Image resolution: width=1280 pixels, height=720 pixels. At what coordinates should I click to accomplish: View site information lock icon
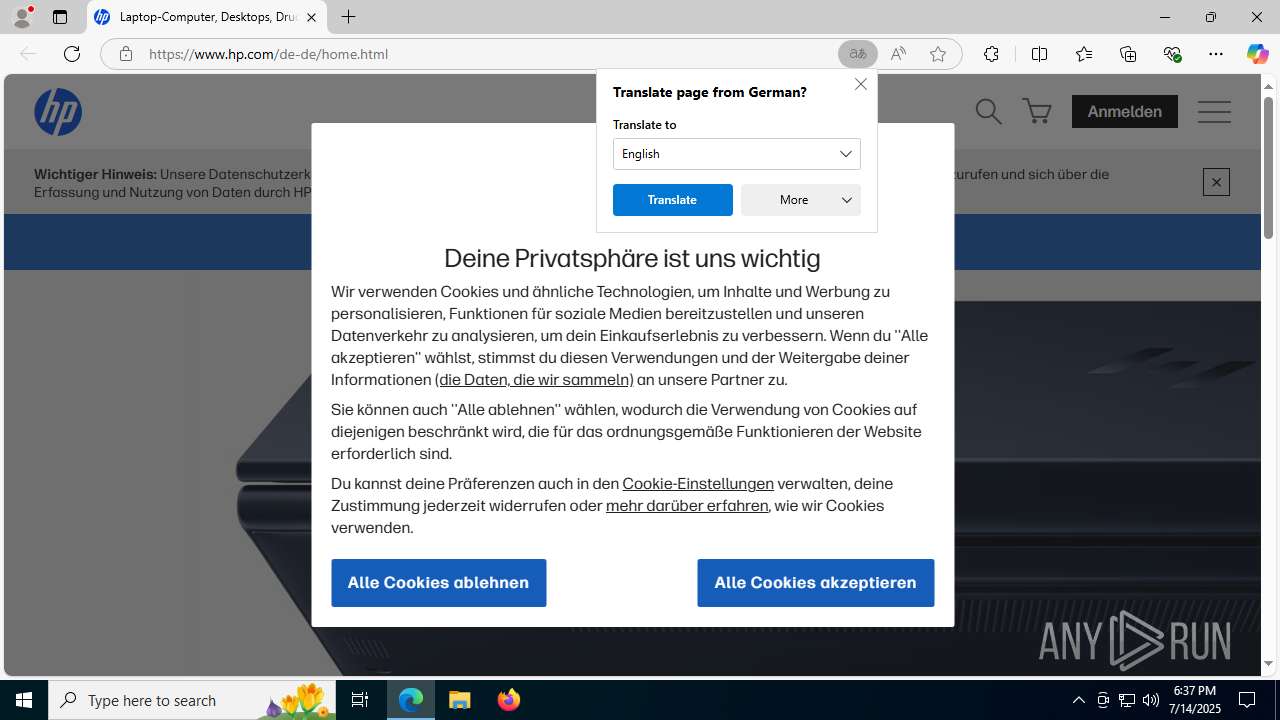click(x=126, y=54)
